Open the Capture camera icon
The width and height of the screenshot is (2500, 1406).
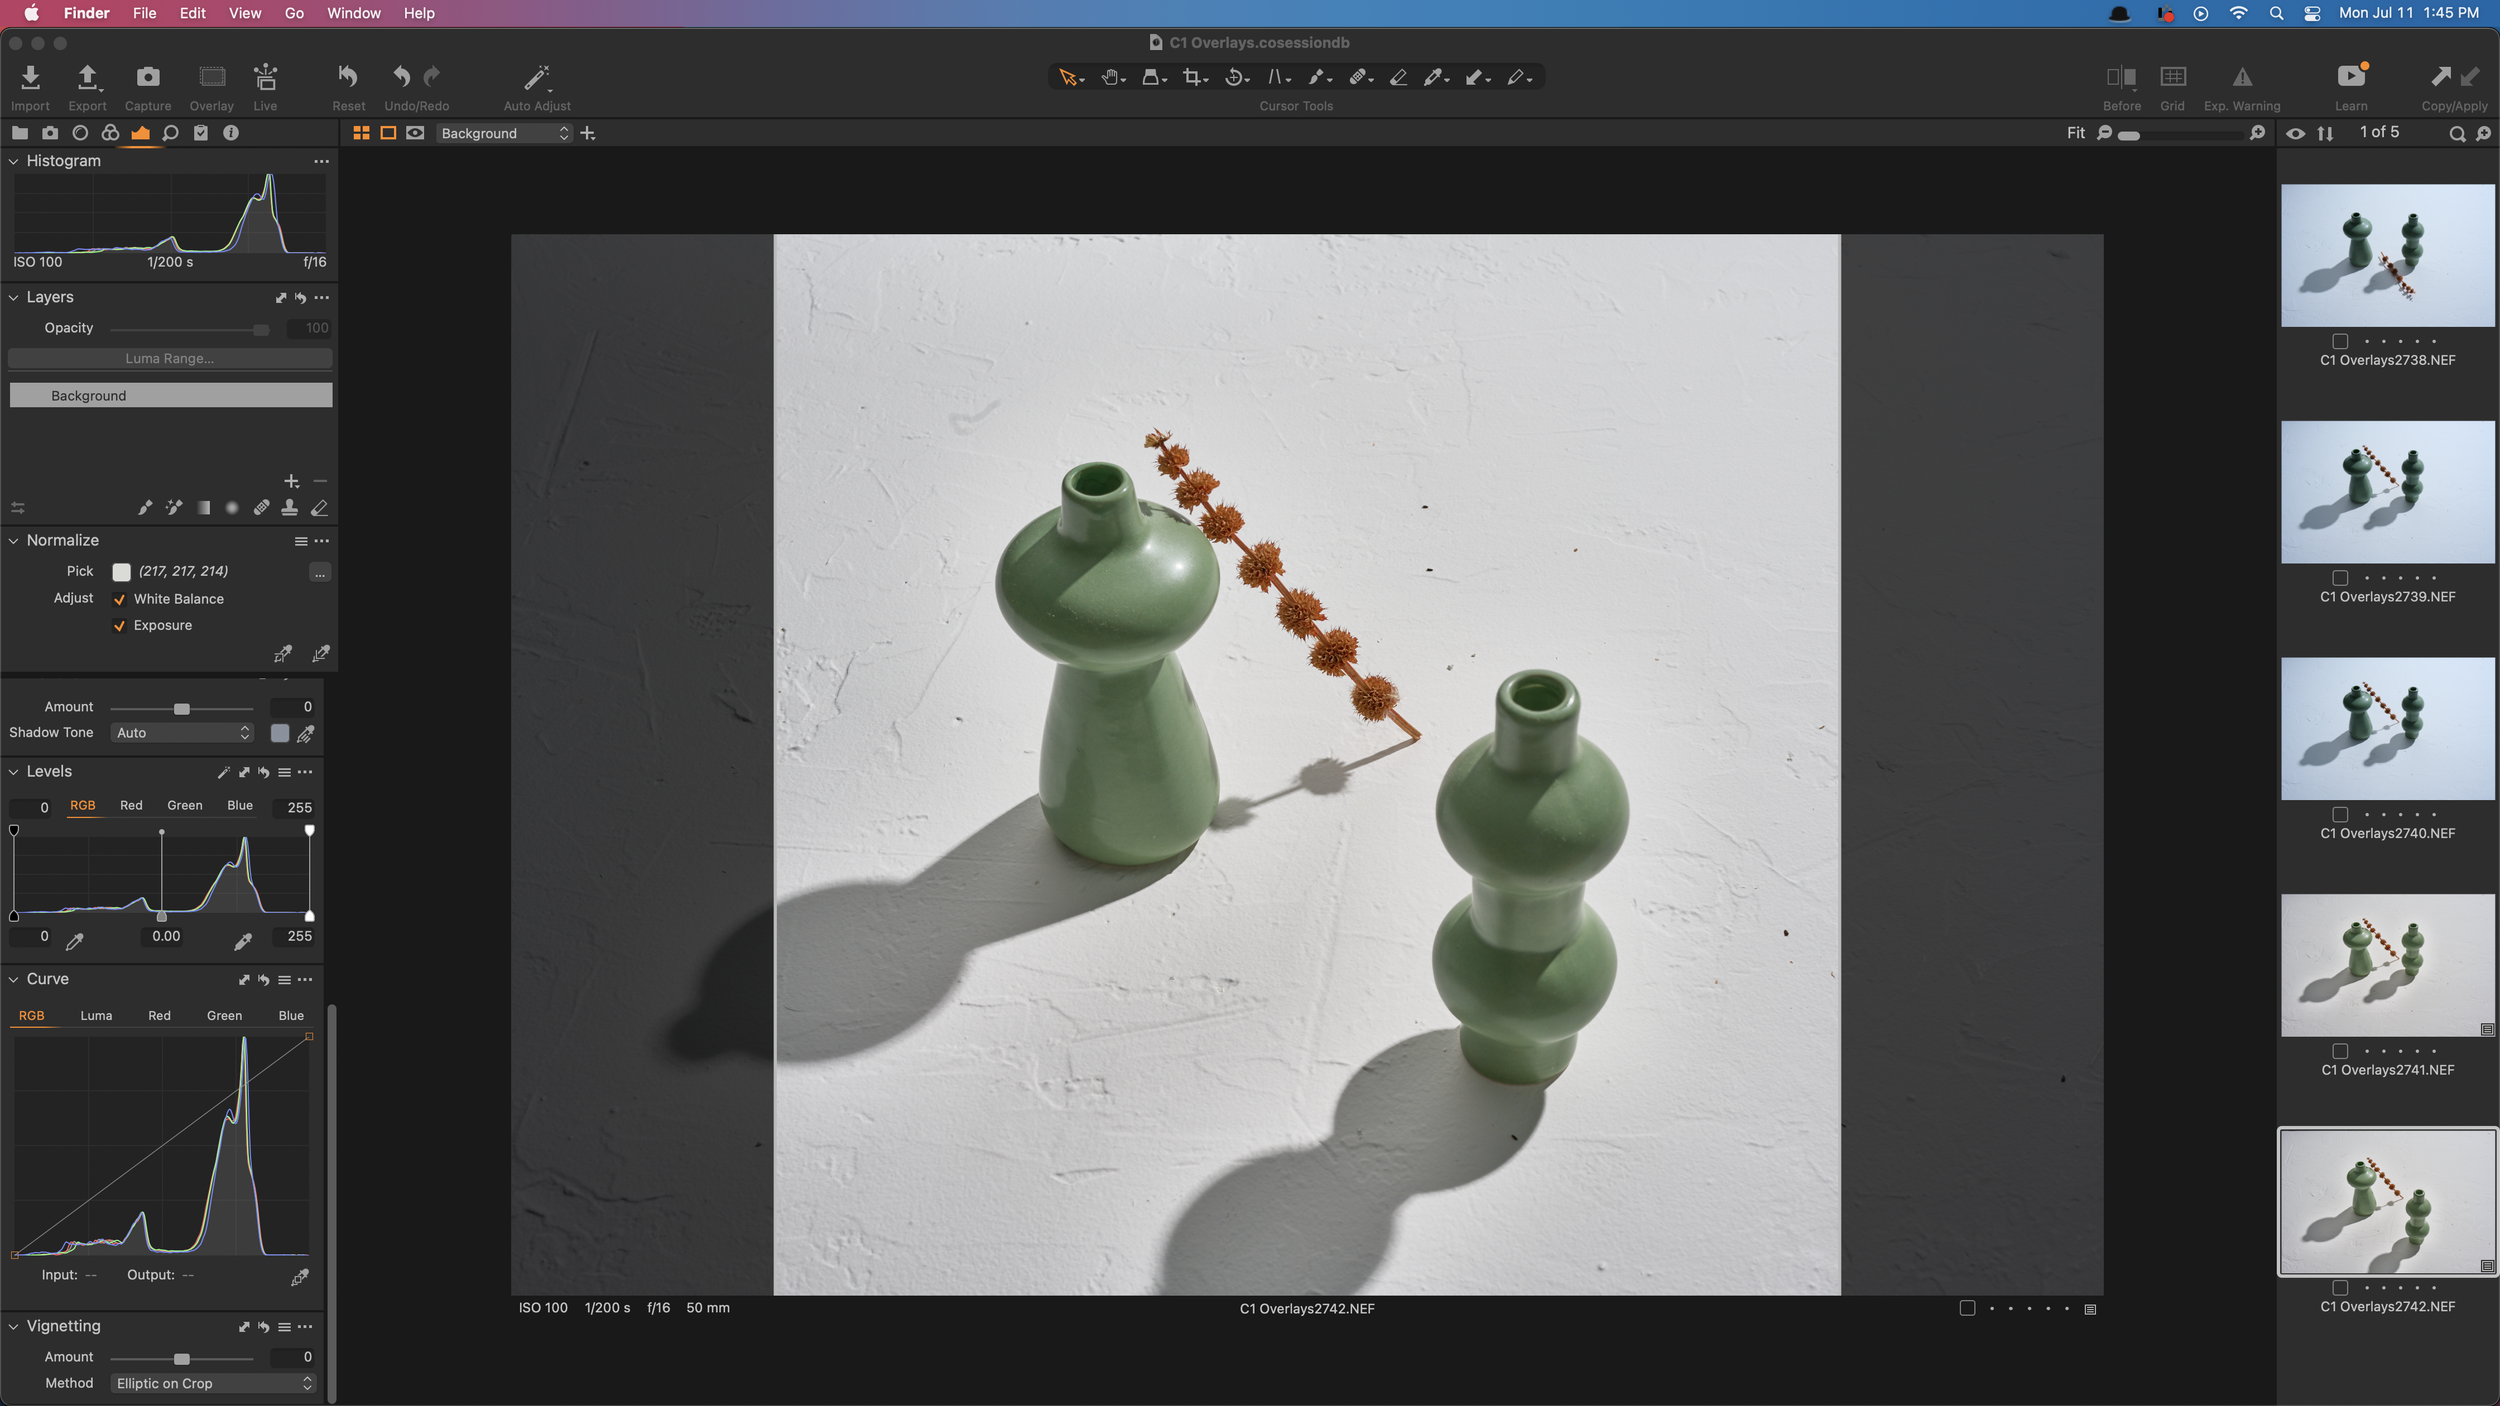148,78
